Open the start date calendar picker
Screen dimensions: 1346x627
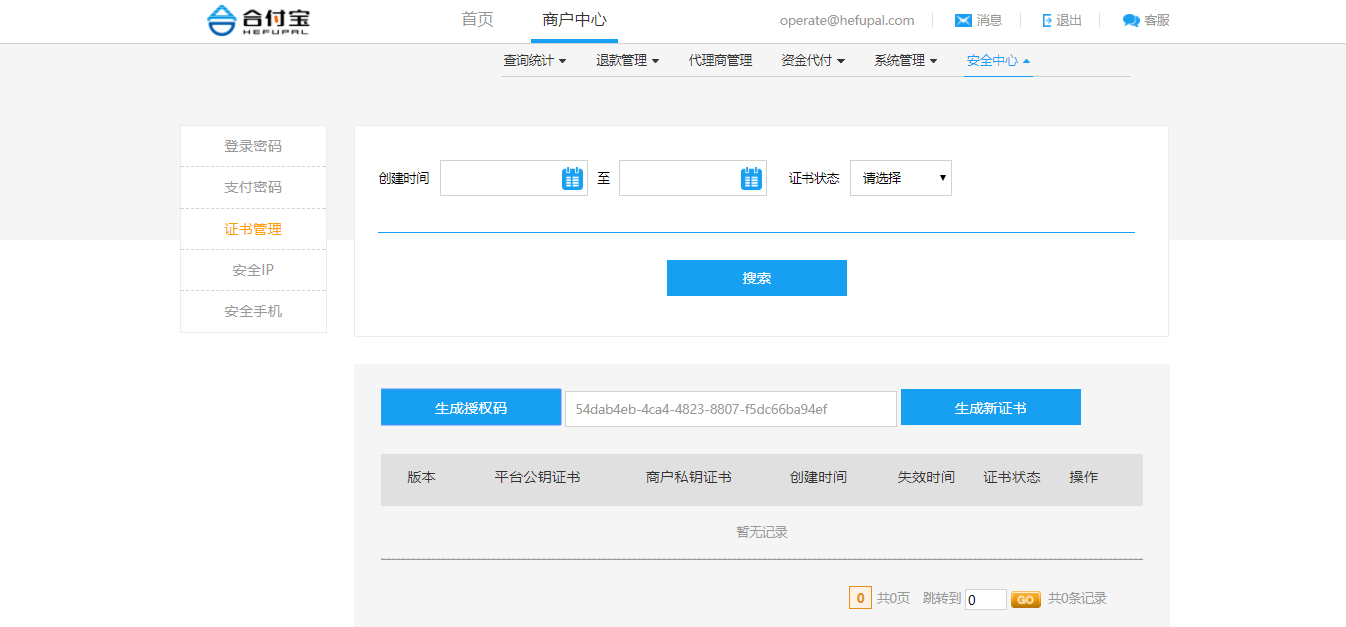click(572, 178)
